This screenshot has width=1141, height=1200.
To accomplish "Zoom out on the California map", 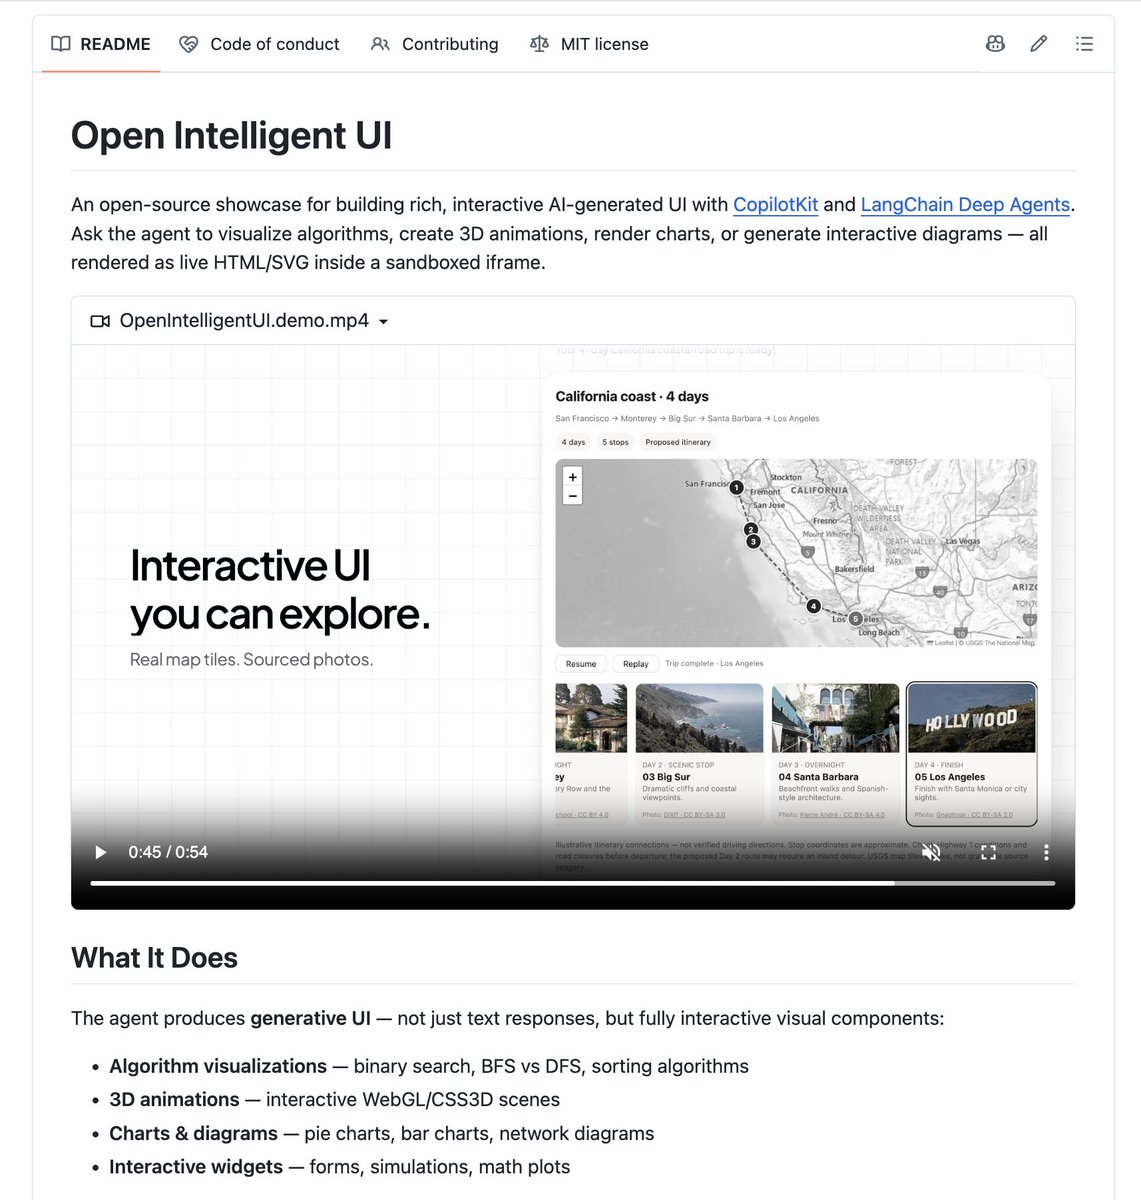I will coord(573,496).
